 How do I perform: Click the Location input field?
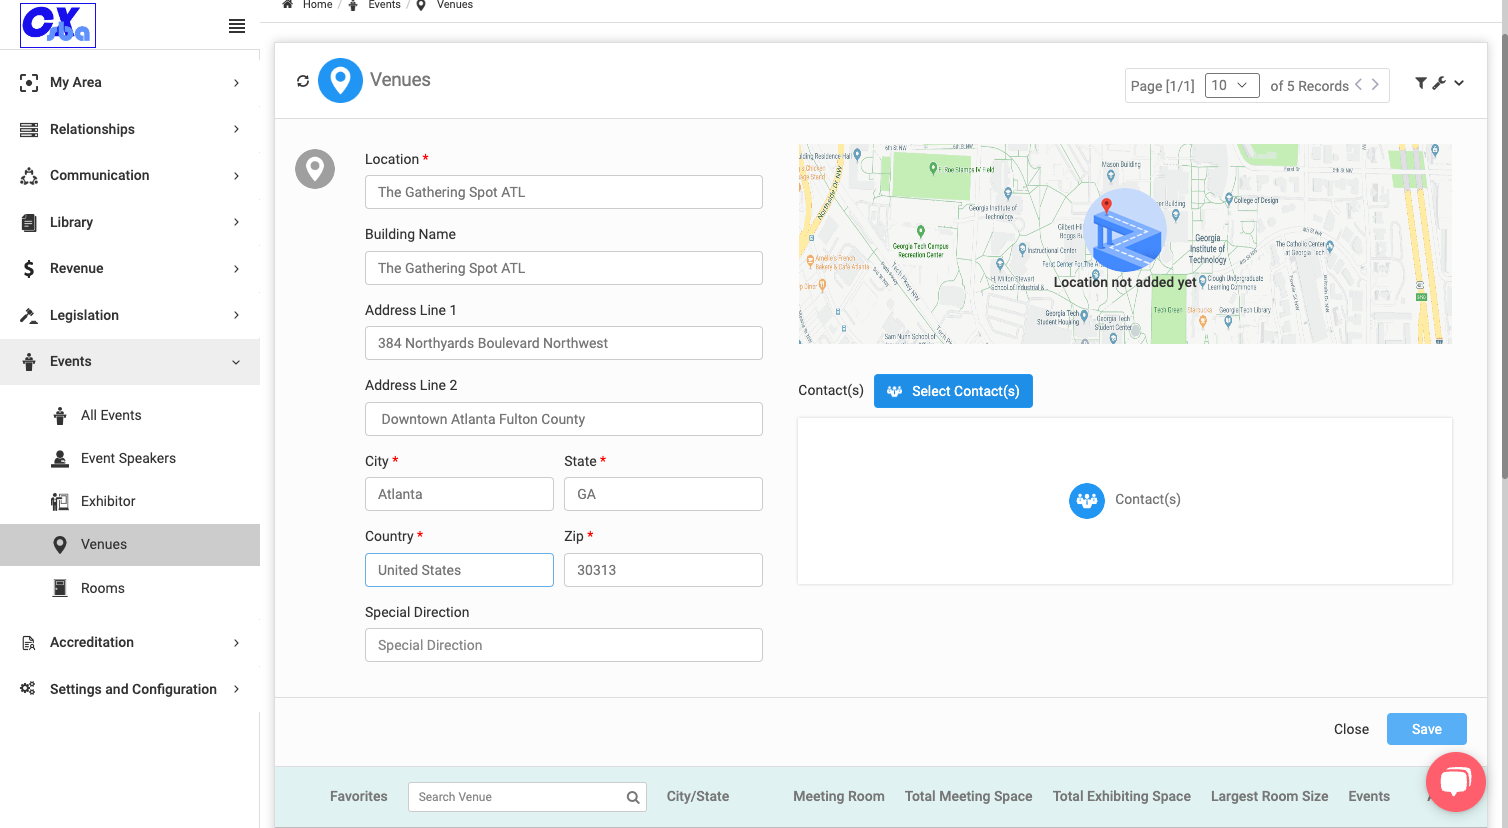tap(564, 192)
